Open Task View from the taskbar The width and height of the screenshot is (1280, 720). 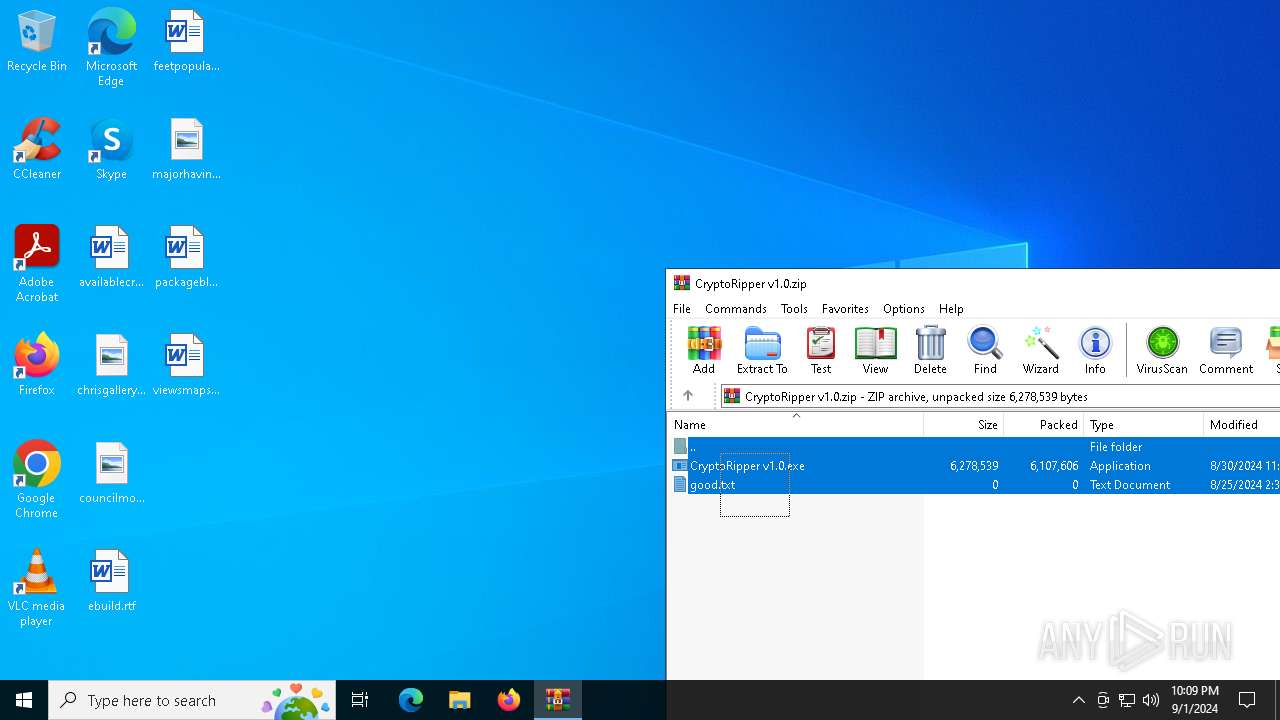(360, 700)
